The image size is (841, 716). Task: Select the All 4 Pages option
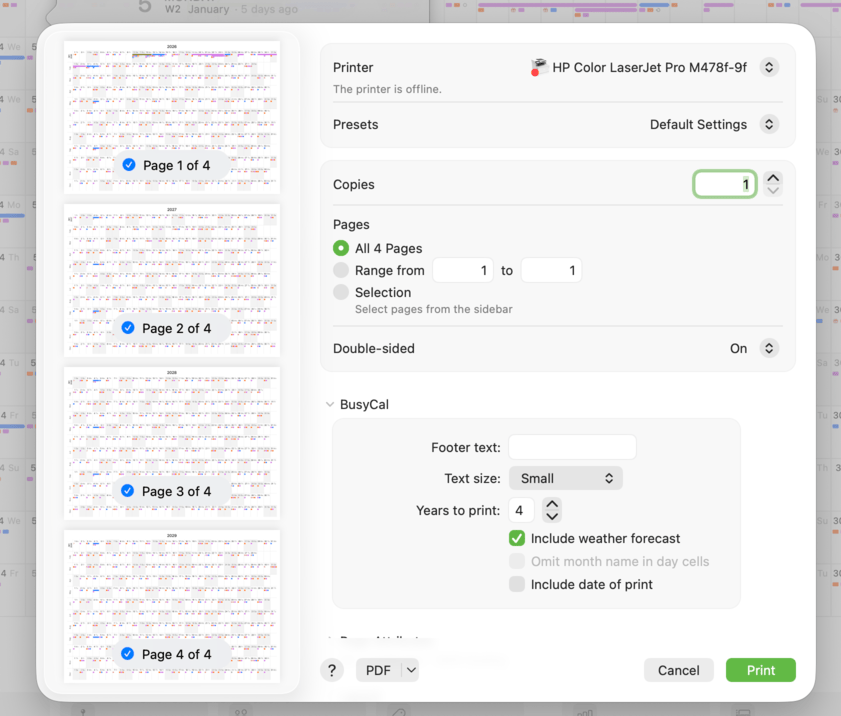point(342,248)
